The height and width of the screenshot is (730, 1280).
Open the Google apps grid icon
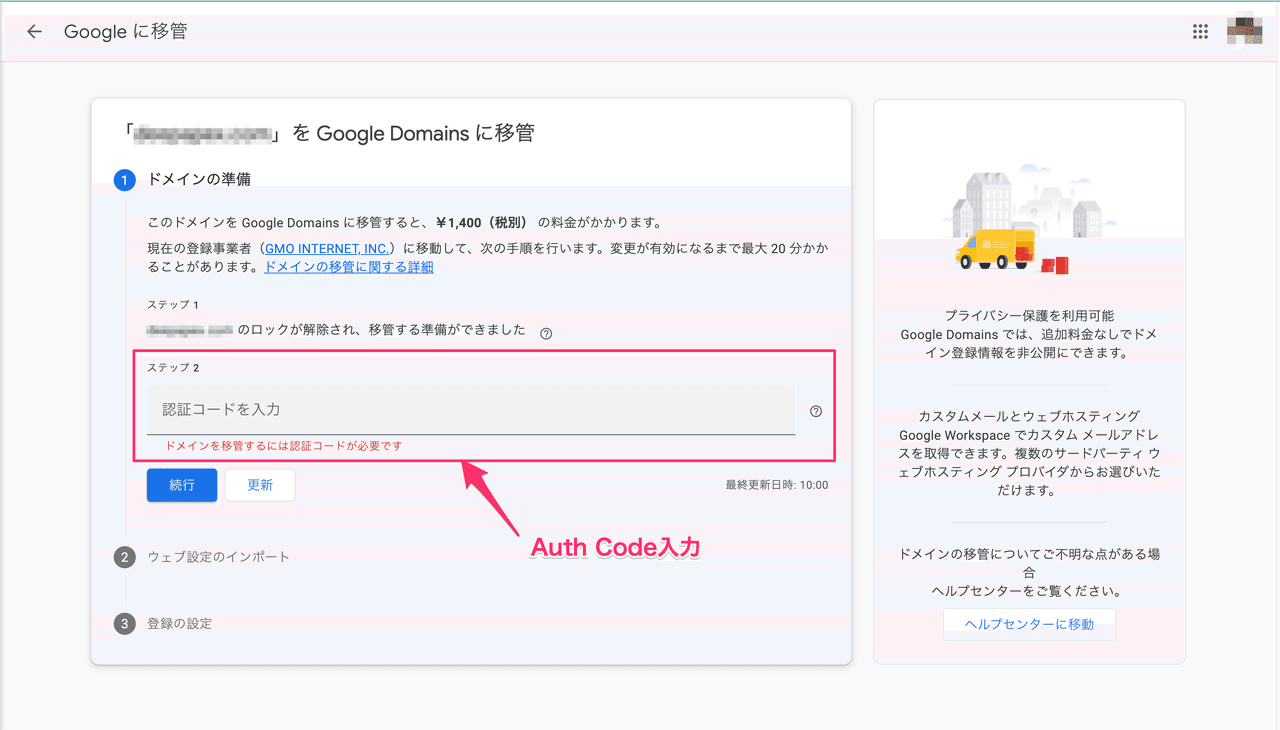tap(1199, 31)
